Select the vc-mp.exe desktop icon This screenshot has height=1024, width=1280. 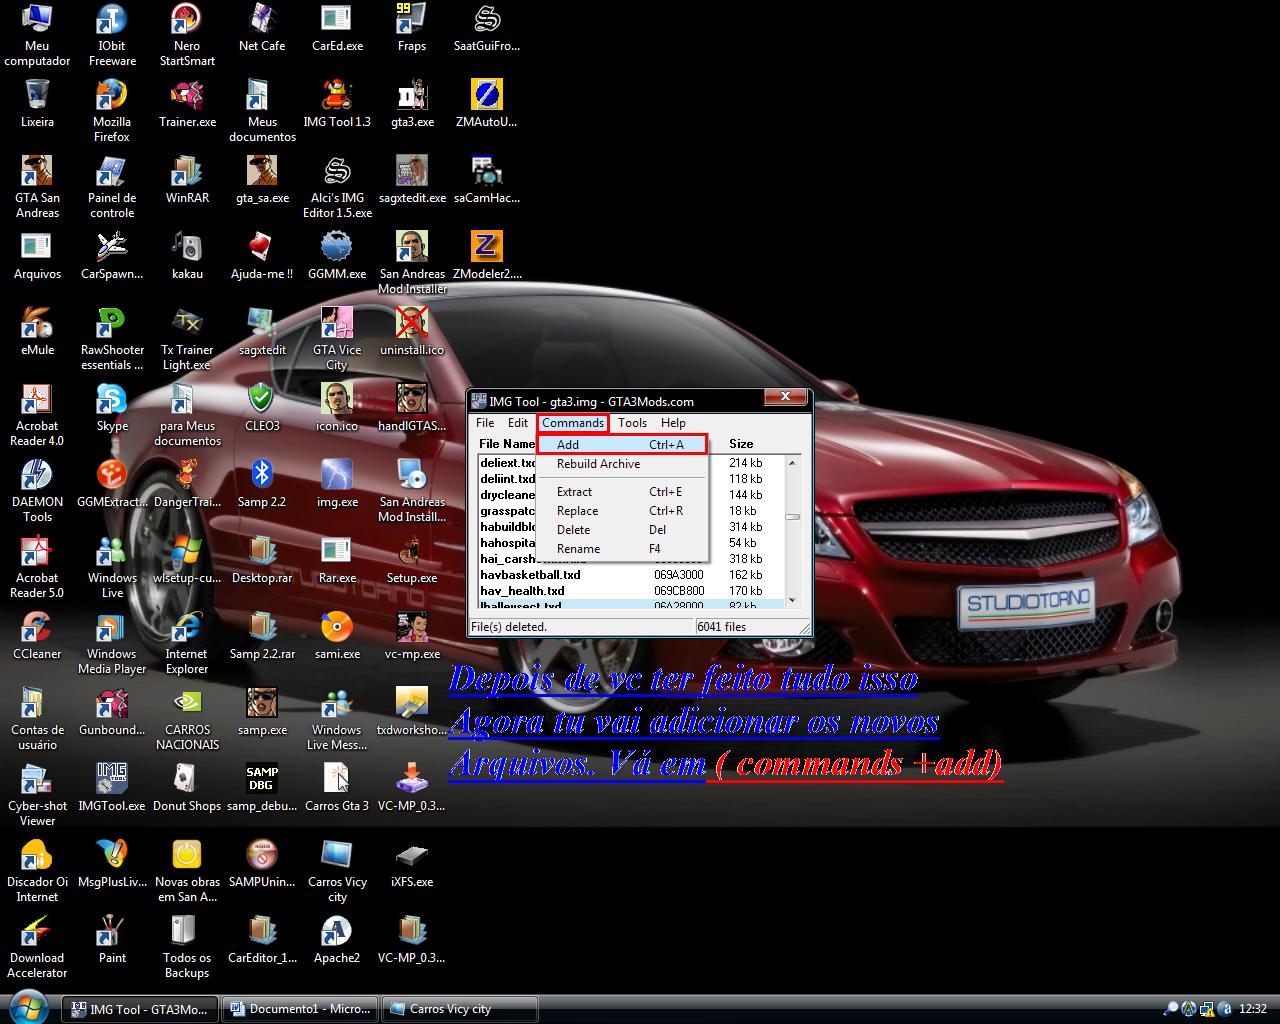pyautogui.click(x=412, y=637)
